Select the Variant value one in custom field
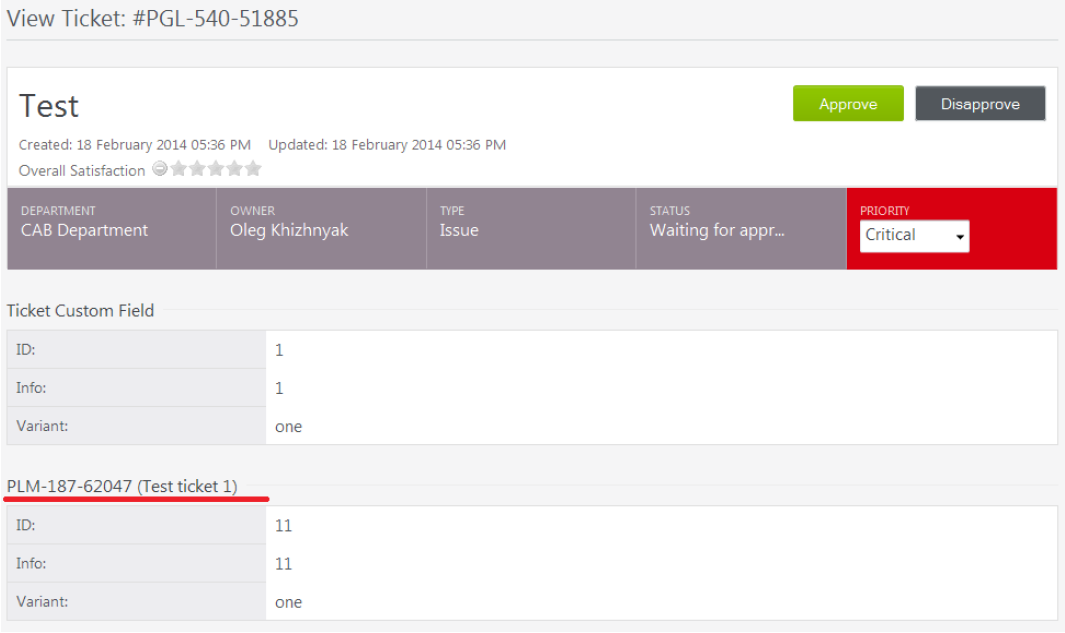This screenshot has width=1065, height=633. (x=289, y=427)
